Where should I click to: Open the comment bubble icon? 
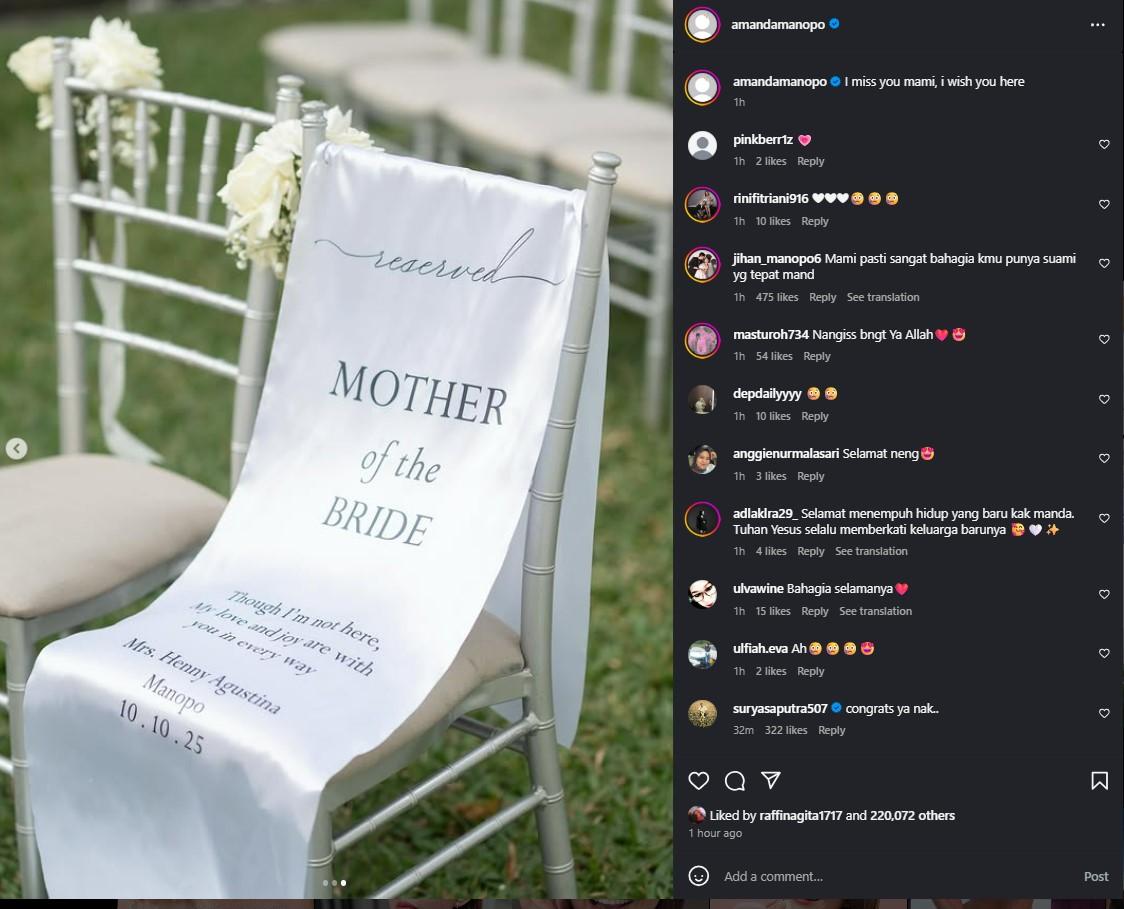(735, 781)
